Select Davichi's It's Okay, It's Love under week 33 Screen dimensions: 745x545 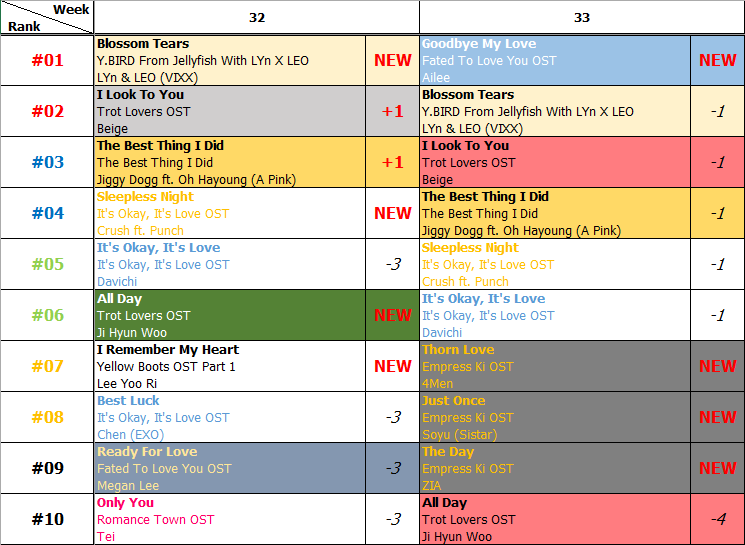tap(555, 315)
